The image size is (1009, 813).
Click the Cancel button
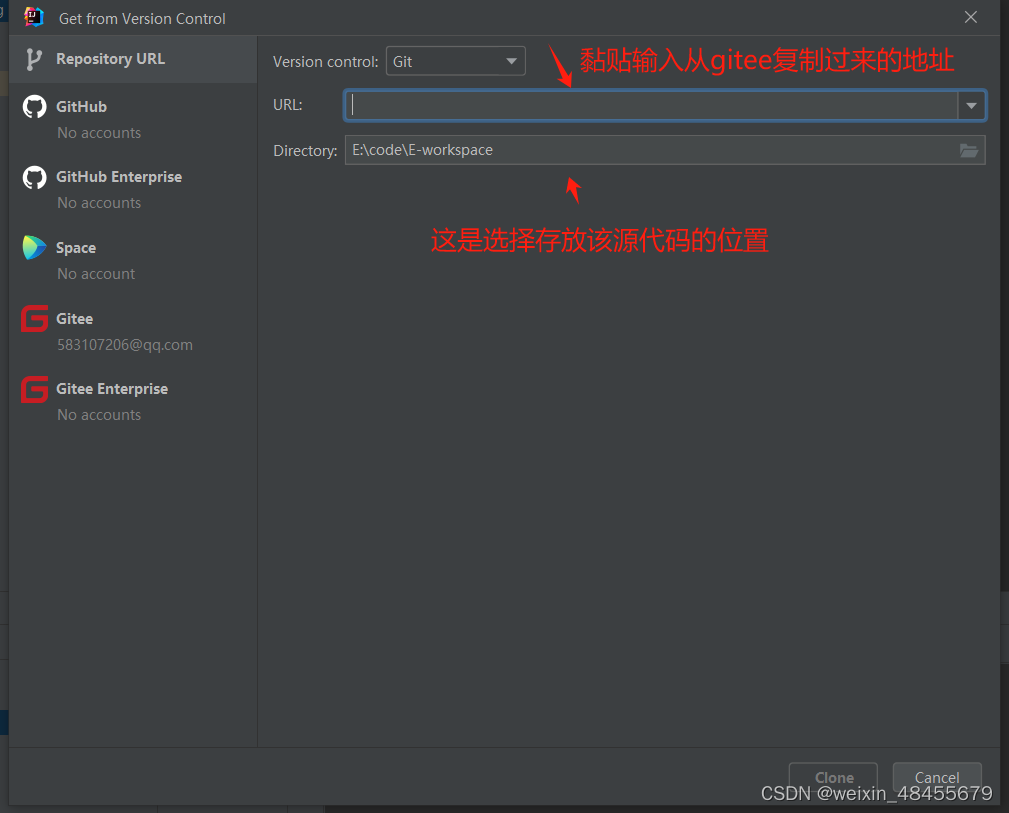936,777
